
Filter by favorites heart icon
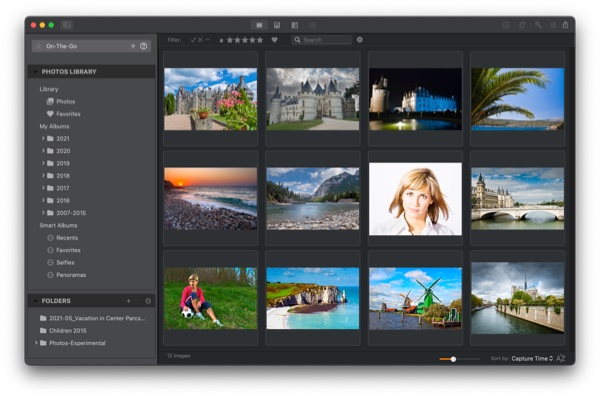(x=274, y=40)
